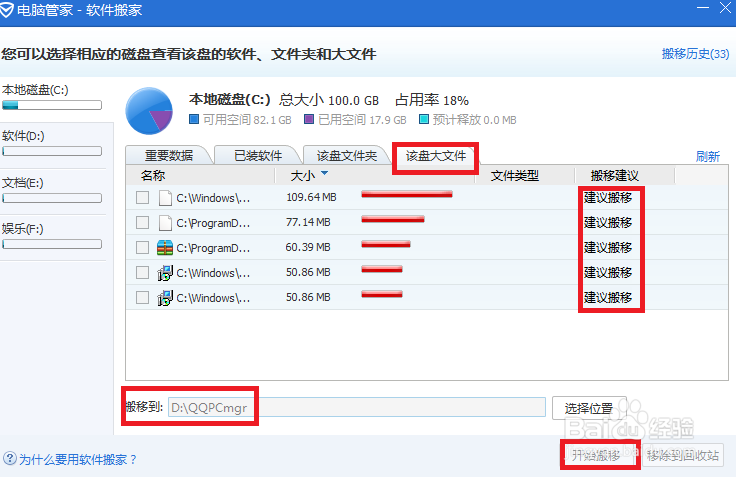The height and width of the screenshot is (477, 736).
Task: Switch to 该盘文件夹 tab
Action: coord(347,155)
